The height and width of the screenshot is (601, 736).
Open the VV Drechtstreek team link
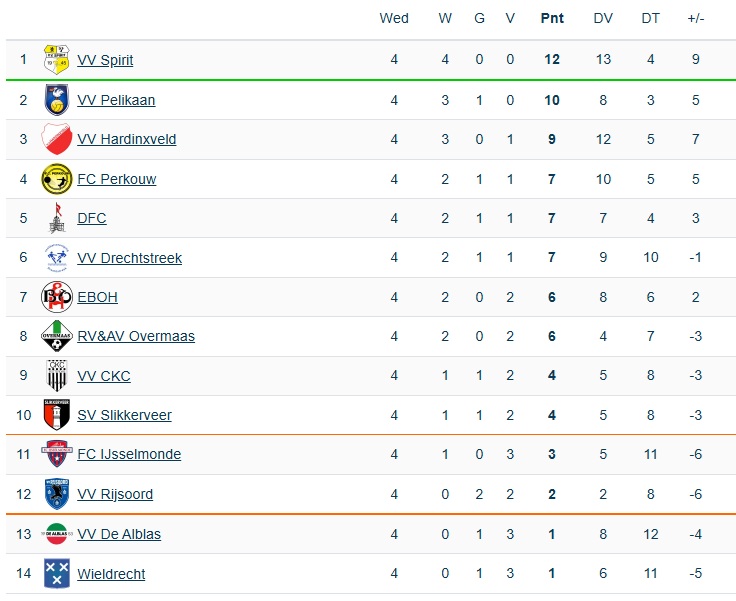(x=129, y=258)
